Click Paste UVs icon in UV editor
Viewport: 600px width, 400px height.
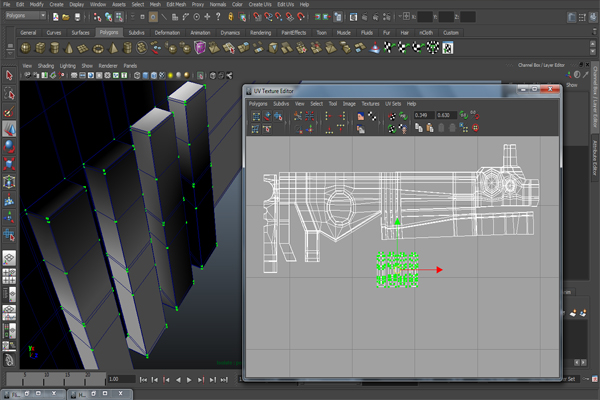(430, 128)
